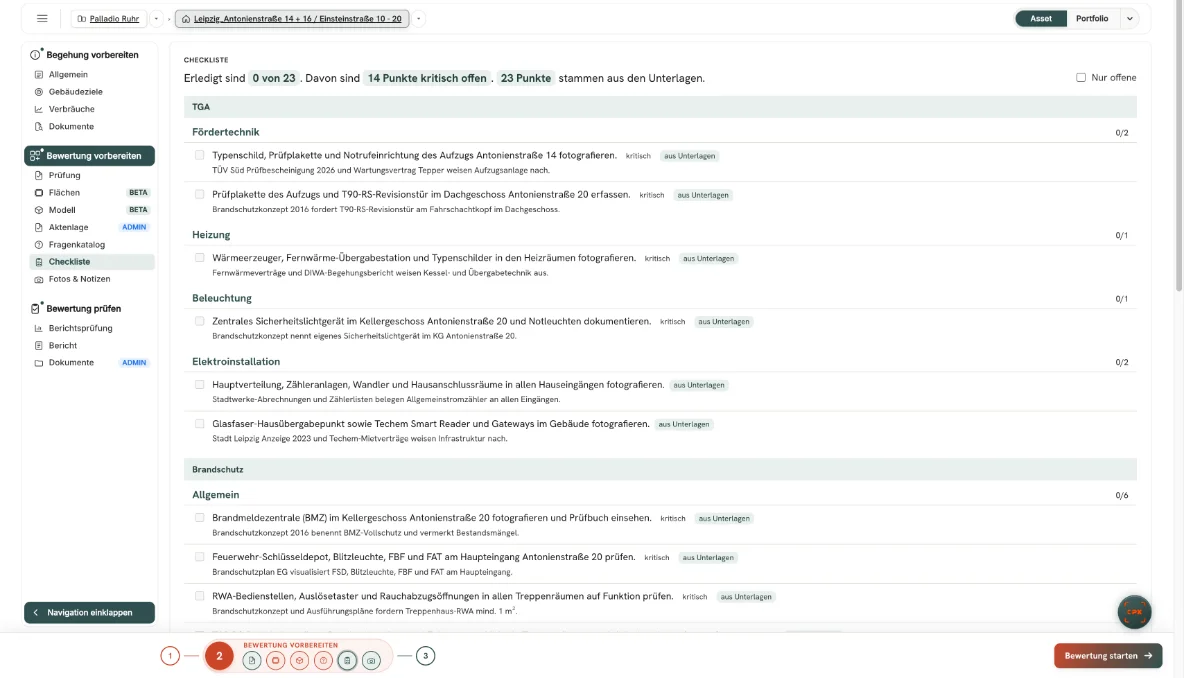Check the Feuerwehr-Schlüsseldepot item
The image size is (1184, 678).
pos(199,557)
